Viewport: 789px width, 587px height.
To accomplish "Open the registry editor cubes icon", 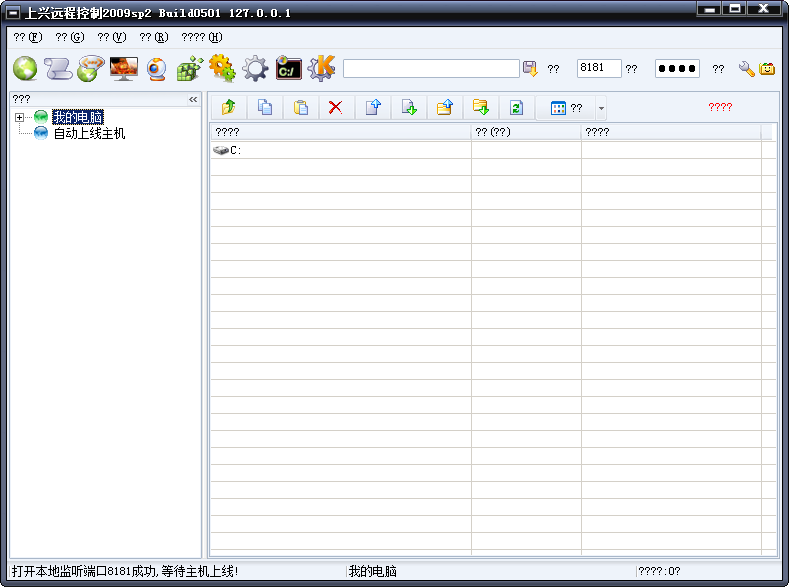I will click(x=189, y=69).
